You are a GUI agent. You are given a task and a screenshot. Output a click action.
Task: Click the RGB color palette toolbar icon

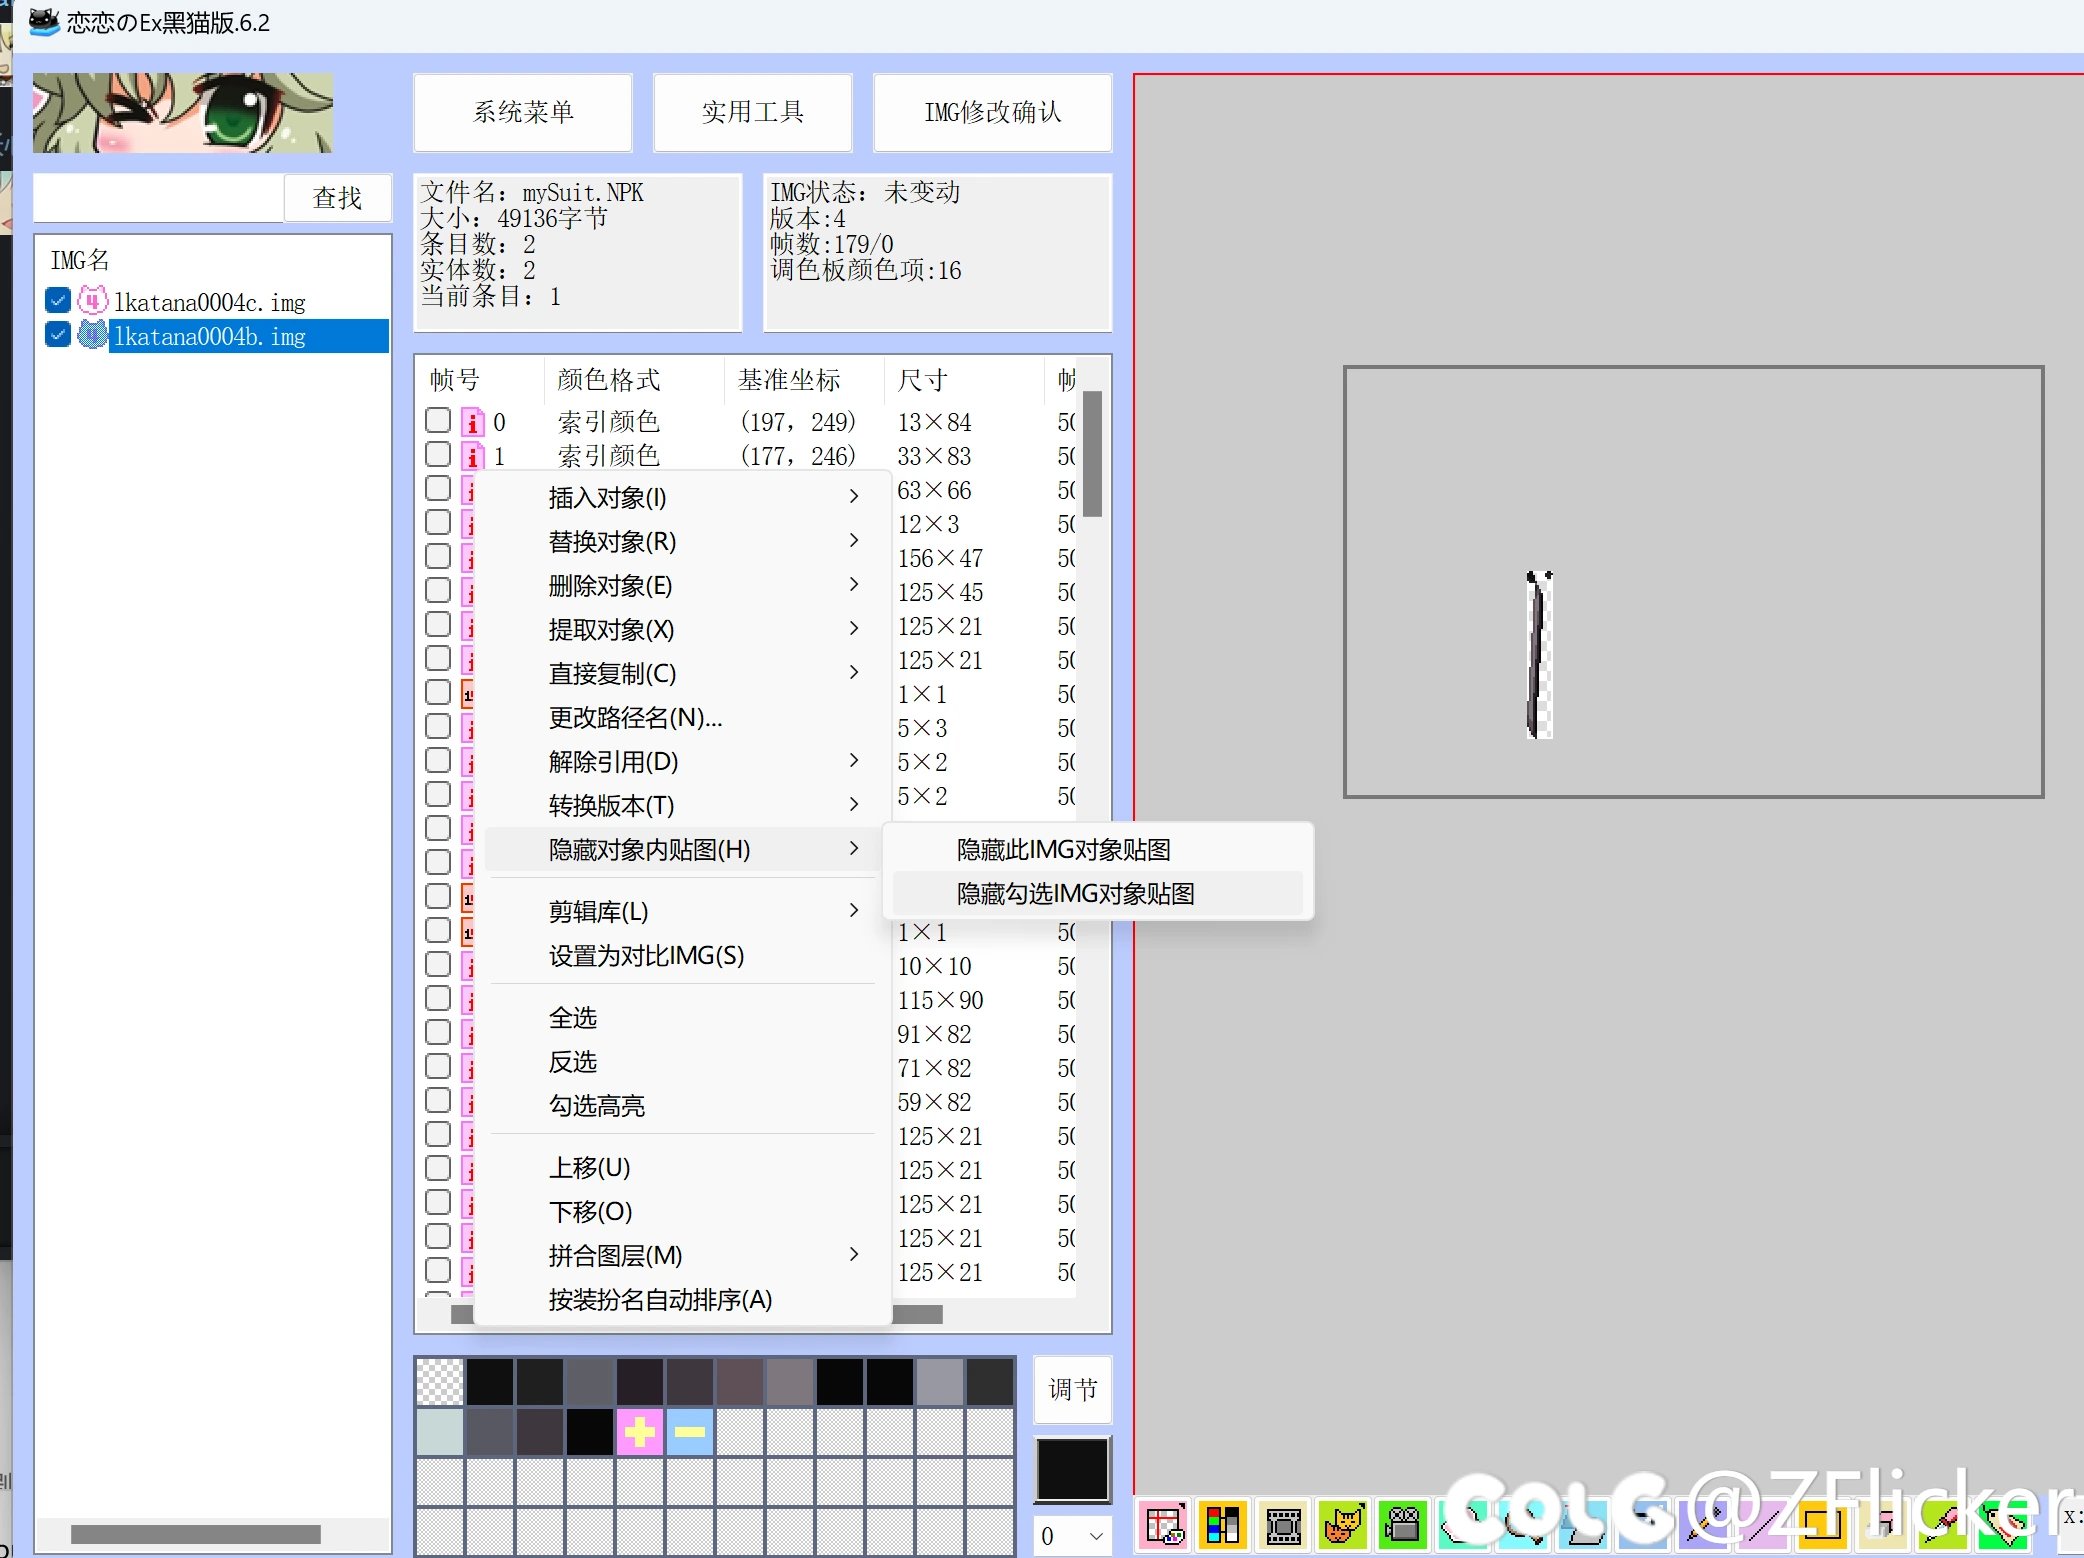[1223, 1525]
